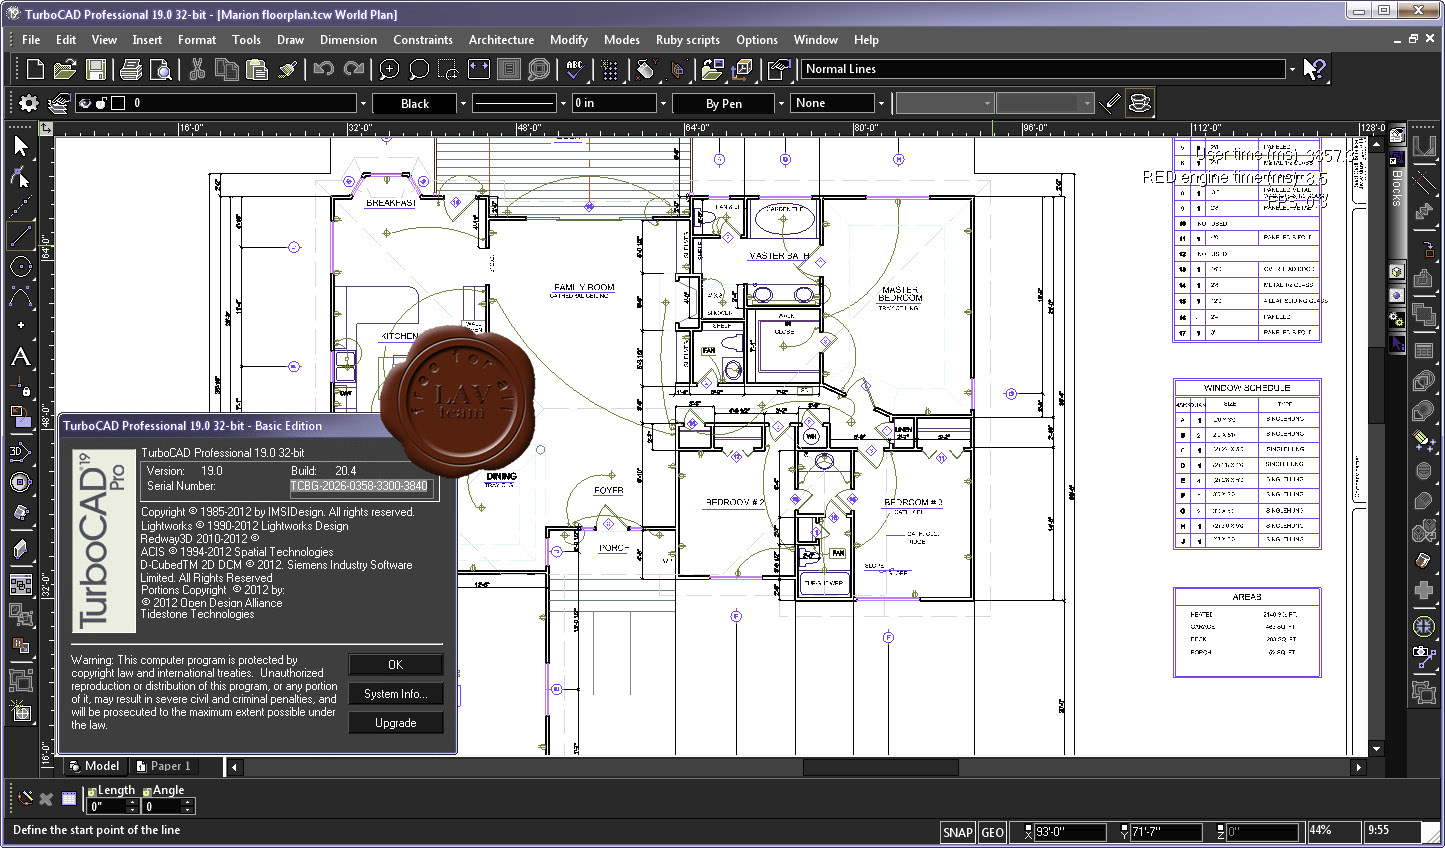Open the Ruby scripts menu
This screenshot has width=1445, height=848.
[688, 40]
